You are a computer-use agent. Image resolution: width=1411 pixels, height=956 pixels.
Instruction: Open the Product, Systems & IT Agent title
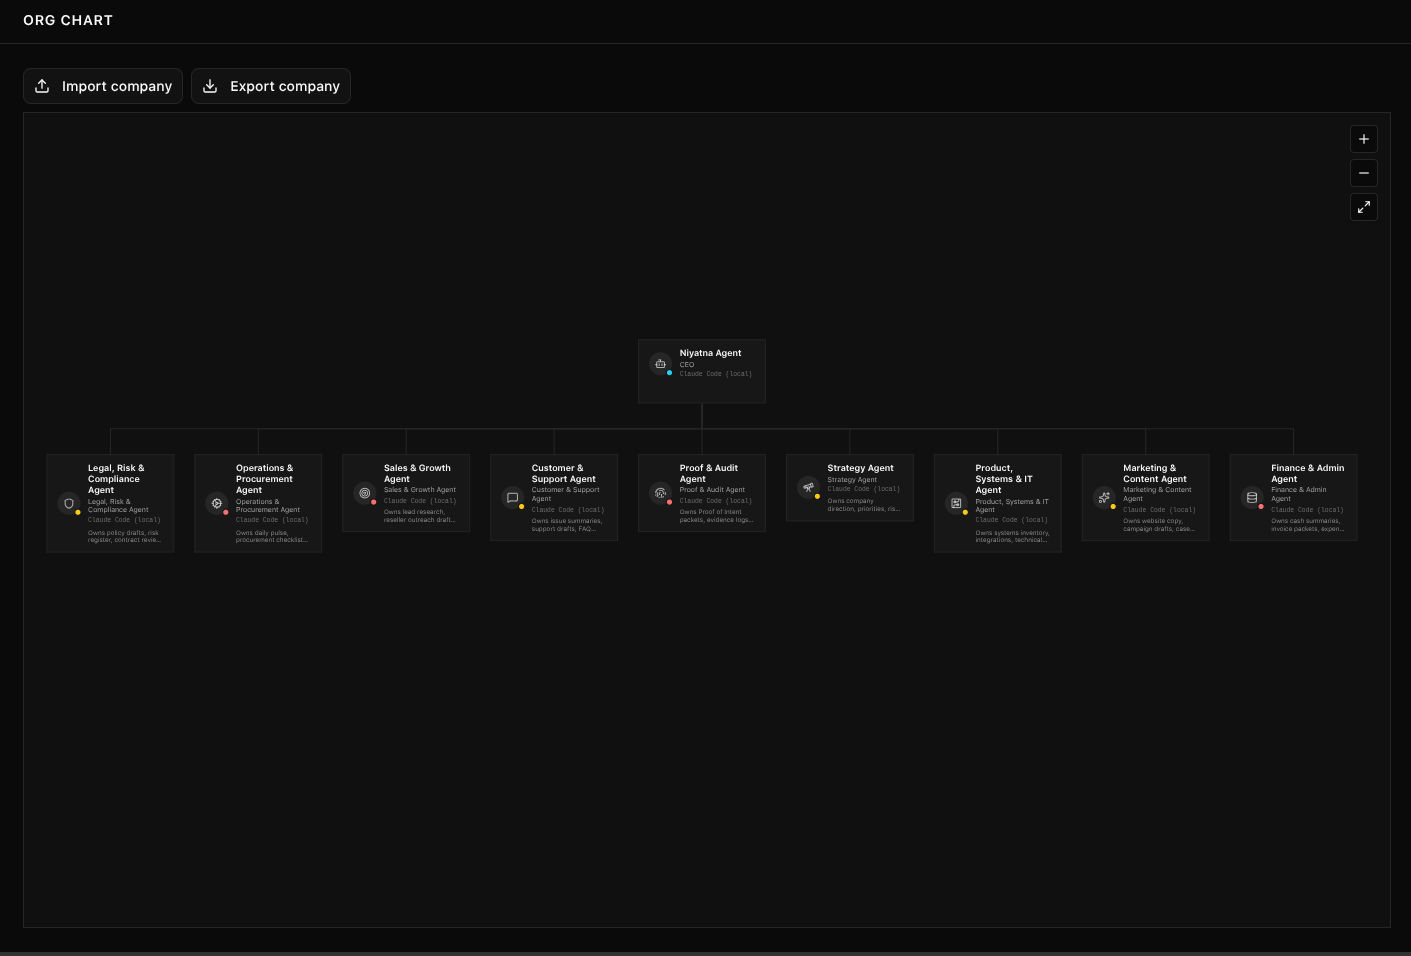1003,479
